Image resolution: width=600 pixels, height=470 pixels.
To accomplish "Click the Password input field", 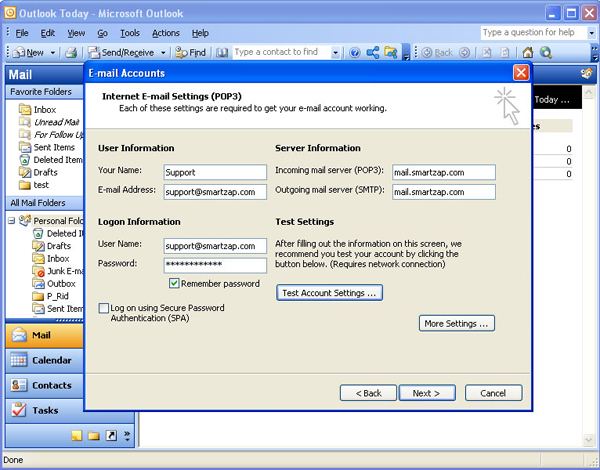I will (x=215, y=265).
